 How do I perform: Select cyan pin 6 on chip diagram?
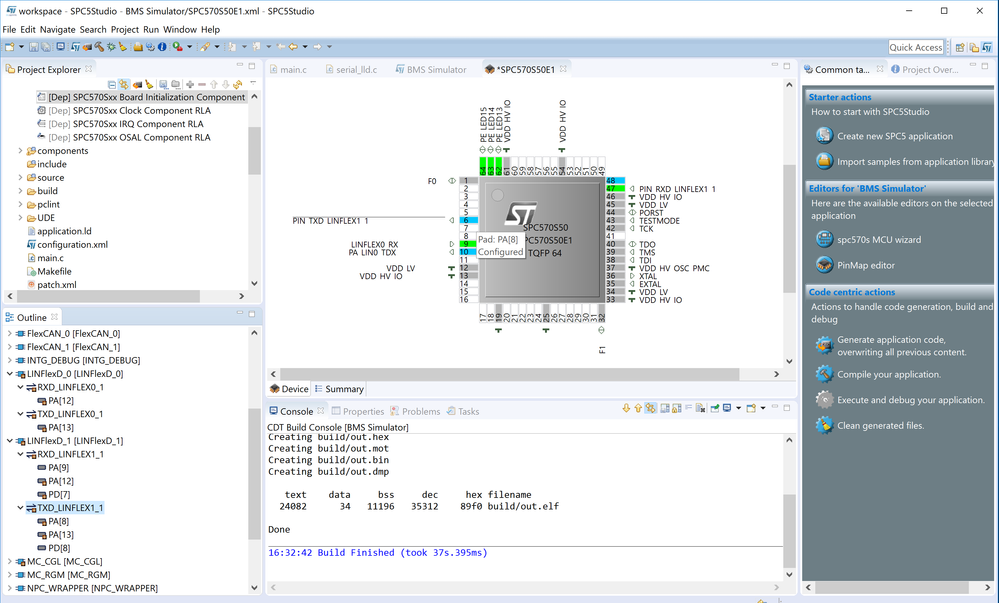[468, 220]
